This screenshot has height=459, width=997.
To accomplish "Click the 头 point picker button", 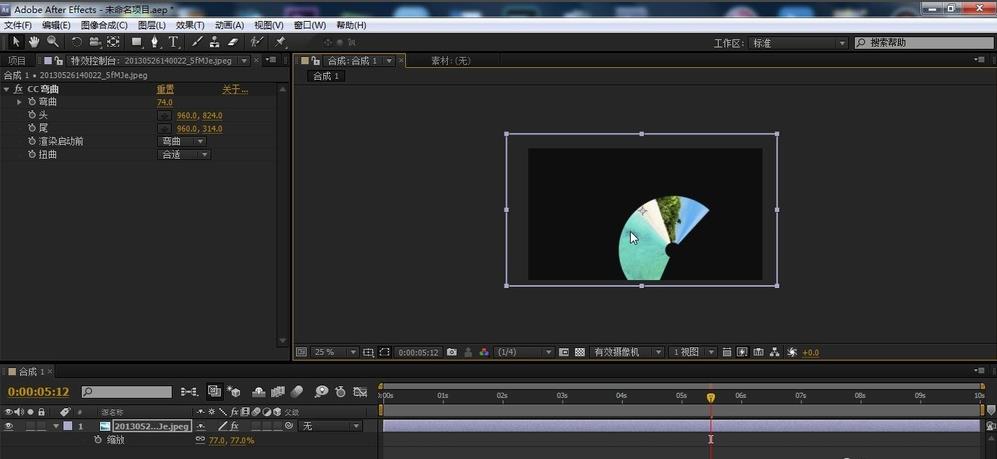I will click(165, 116).
